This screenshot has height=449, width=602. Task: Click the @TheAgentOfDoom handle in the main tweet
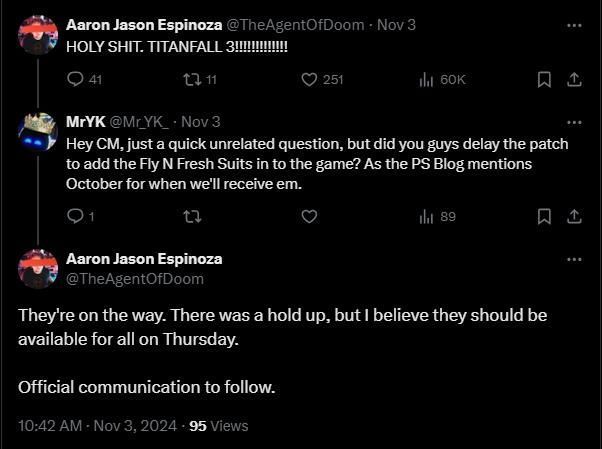pyautogui.click(x=134, y=279)
